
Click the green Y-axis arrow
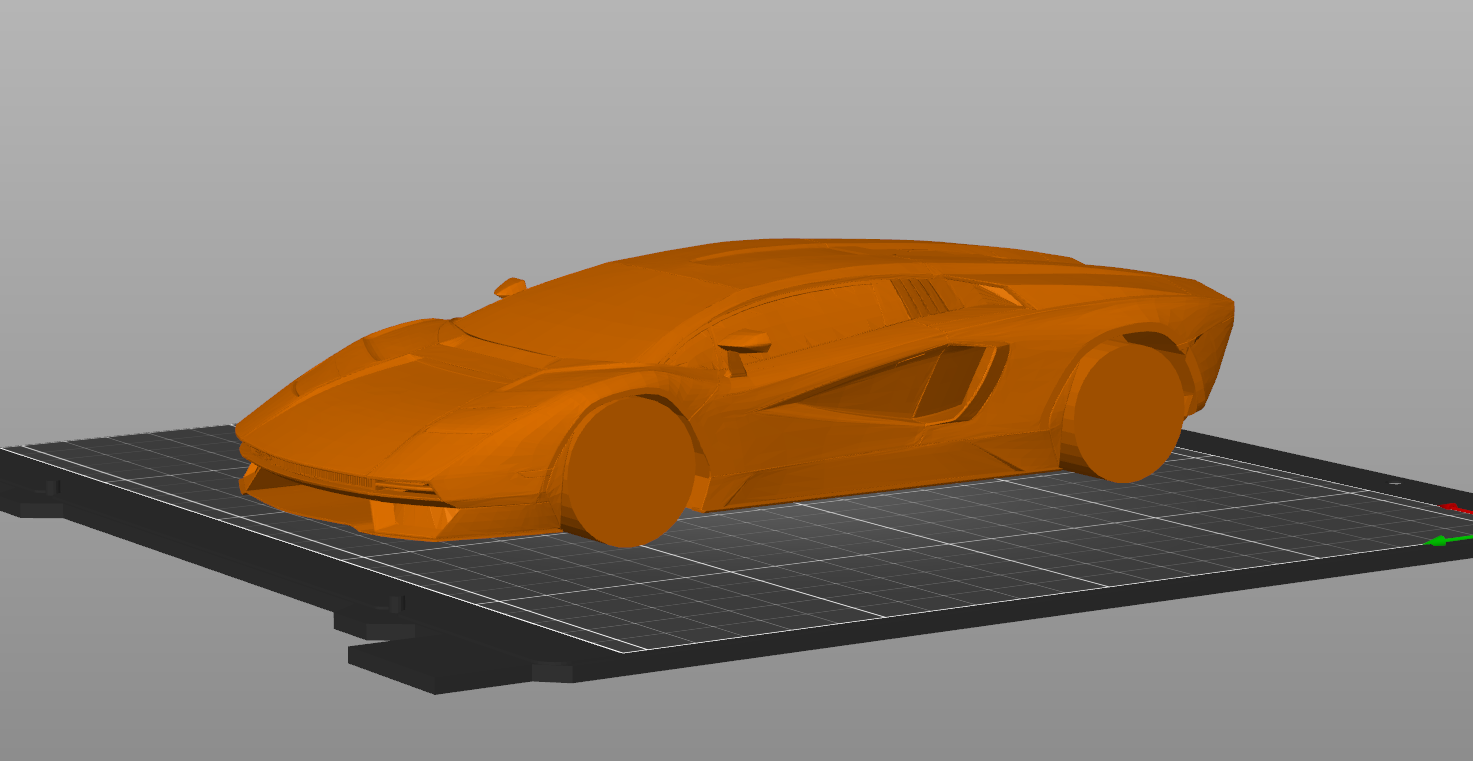[x=1437, y=541]
